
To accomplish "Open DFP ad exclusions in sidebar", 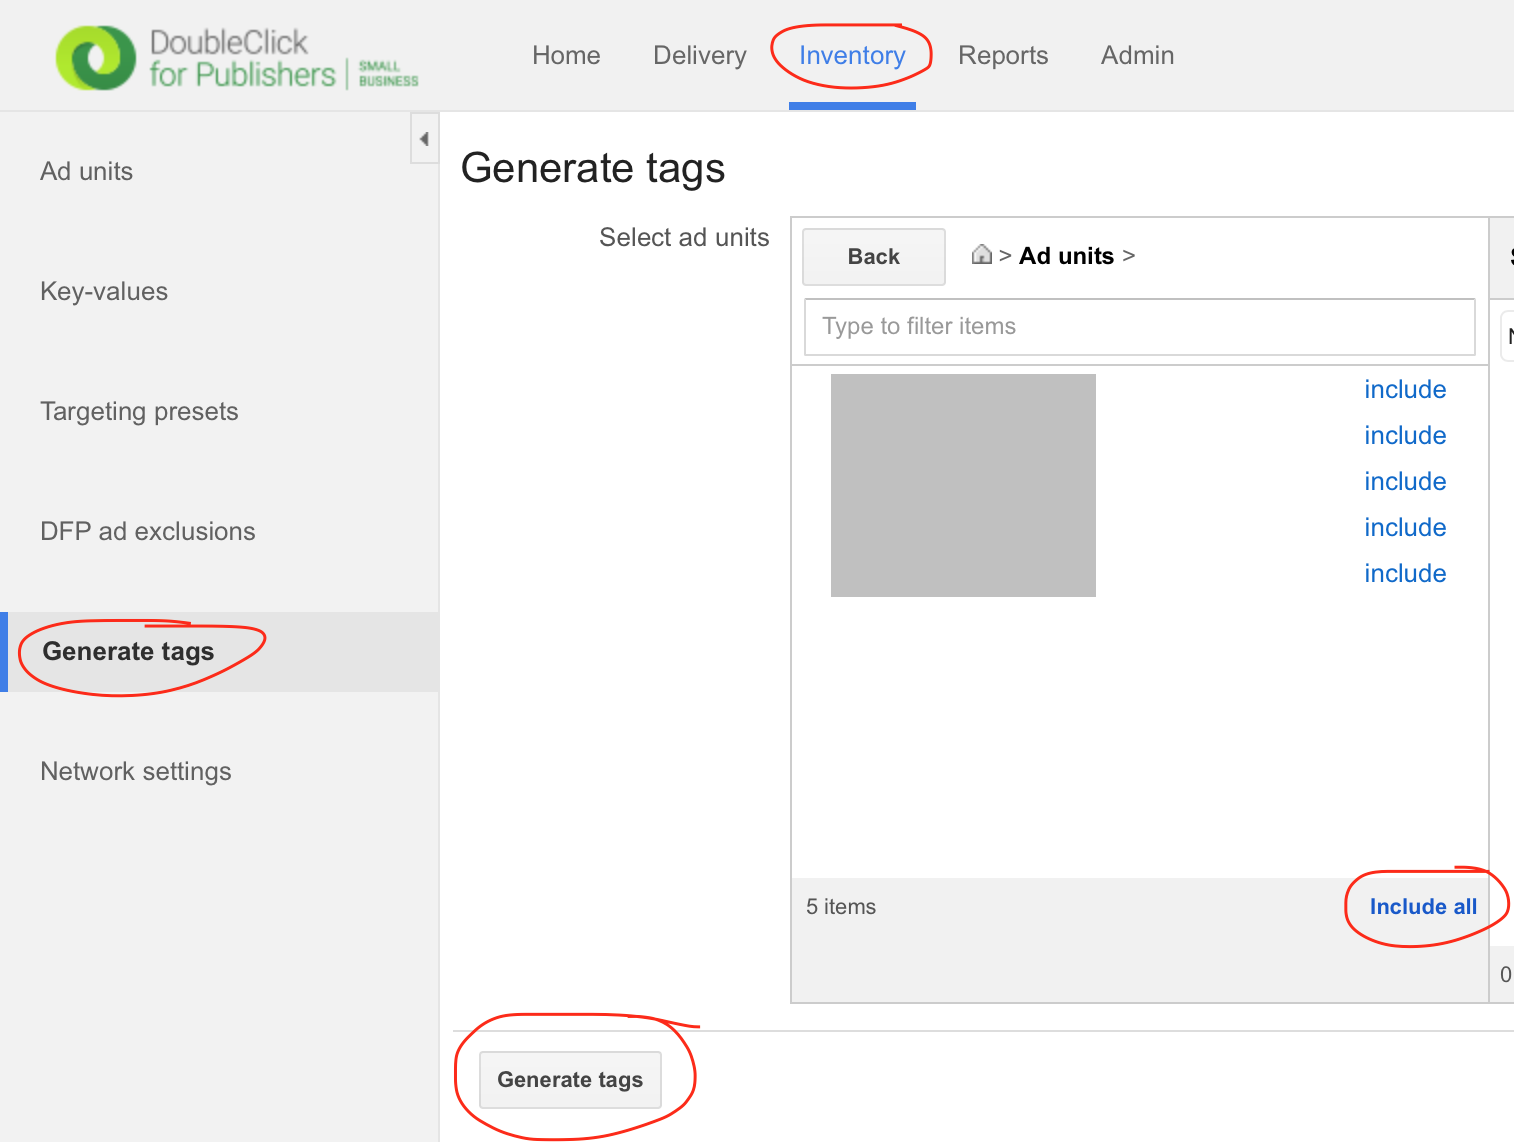I will pos(148,531).
